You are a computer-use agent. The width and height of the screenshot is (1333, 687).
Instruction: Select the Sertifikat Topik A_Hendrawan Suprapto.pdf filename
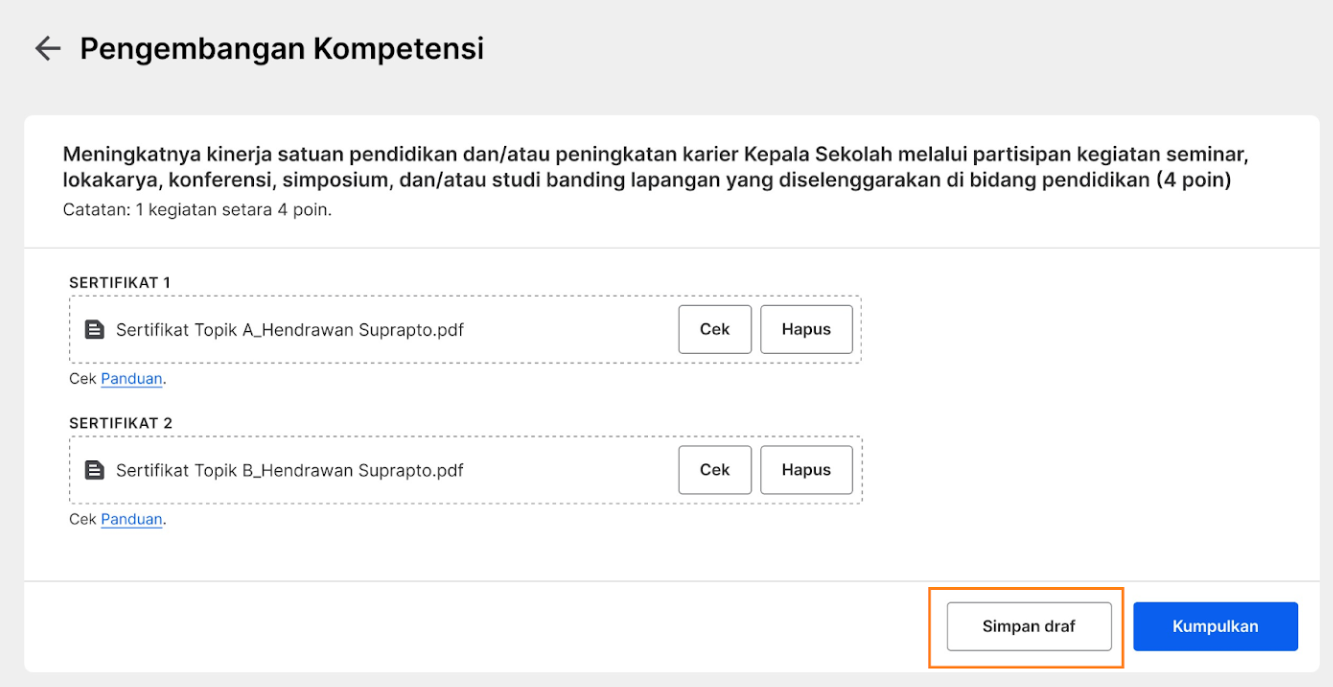[x=290, y=329]
